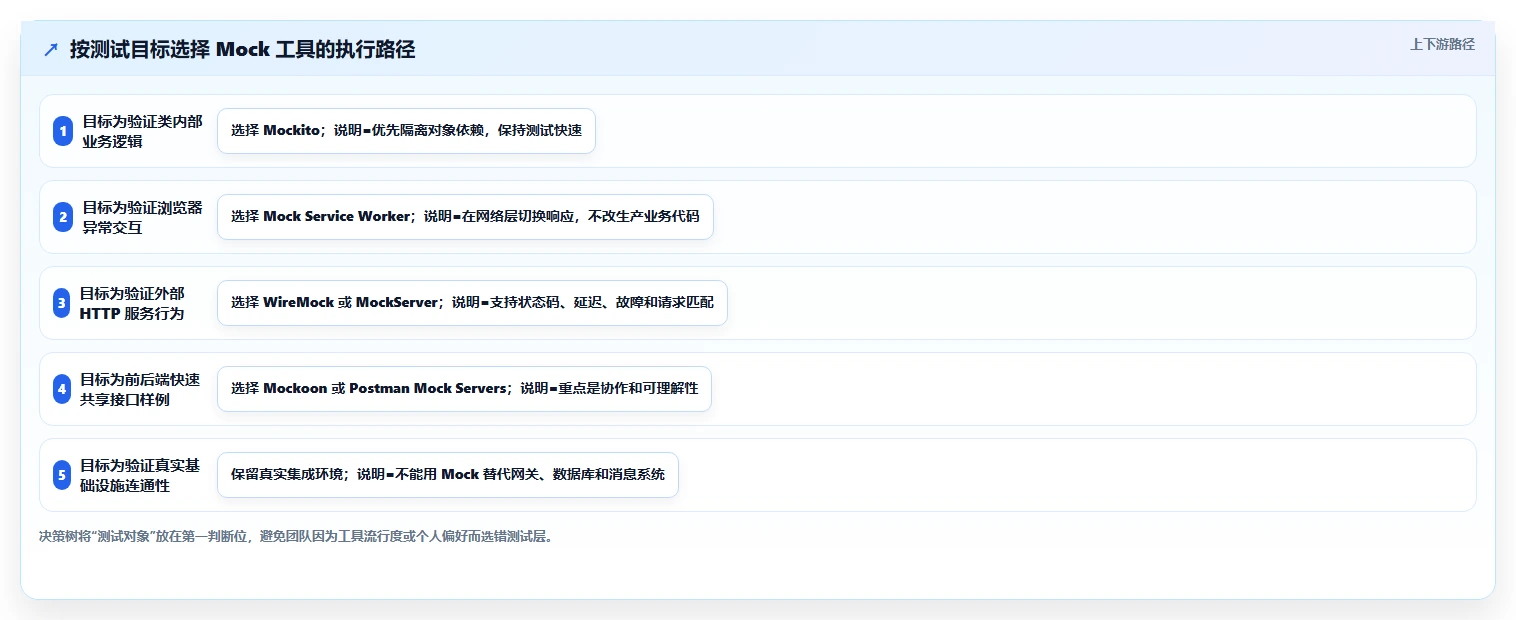Click the title 按测试目标选择 Mock 工具的执行路径
The height and width of the screenshot is (620, 1516).
(x=242, y=49)
